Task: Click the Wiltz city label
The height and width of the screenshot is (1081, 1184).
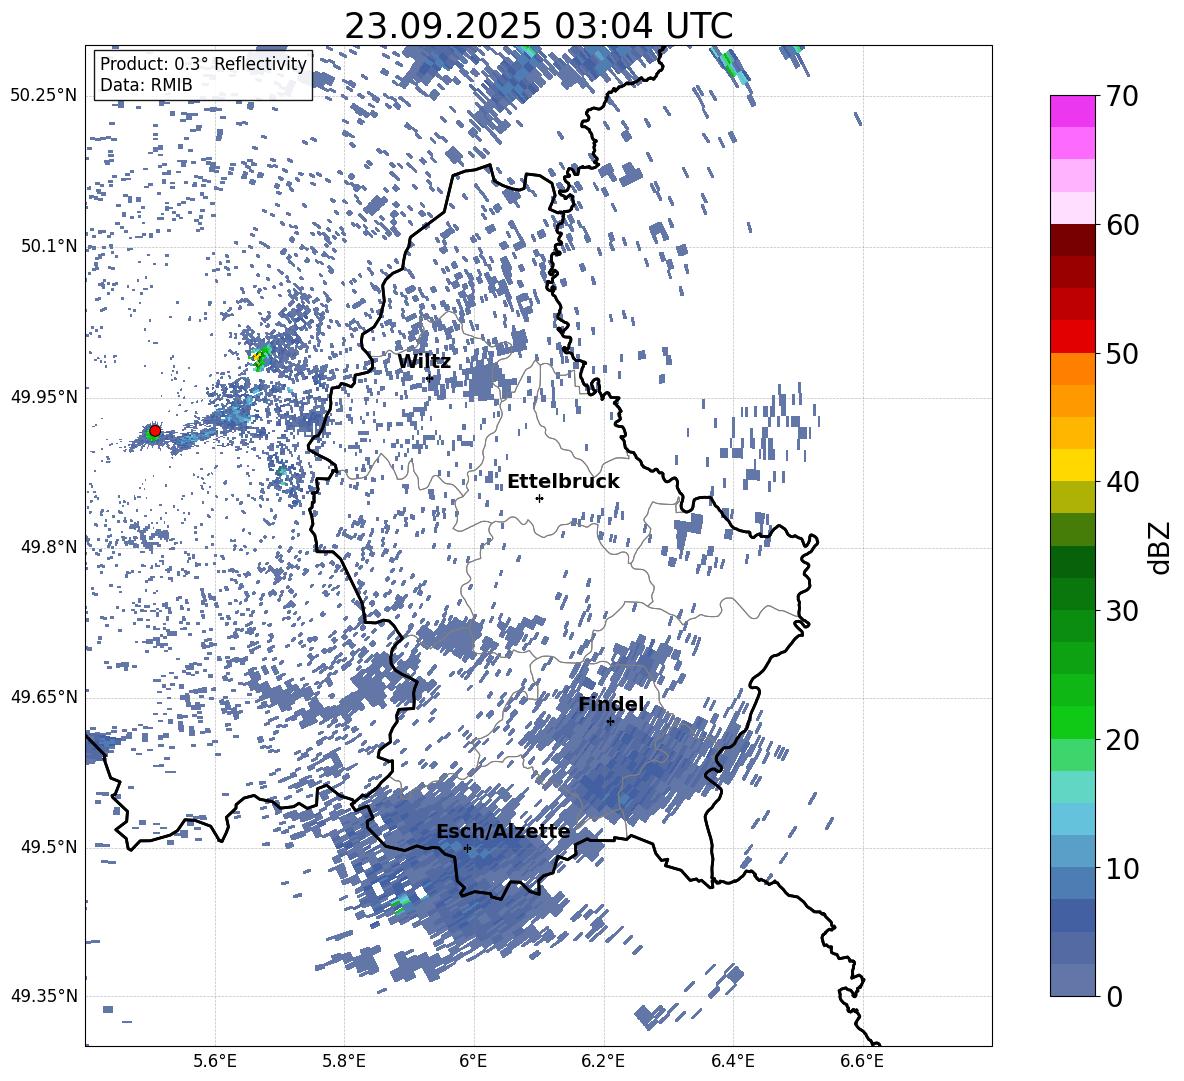Action: pyautogui.click(x=424, y=362)
